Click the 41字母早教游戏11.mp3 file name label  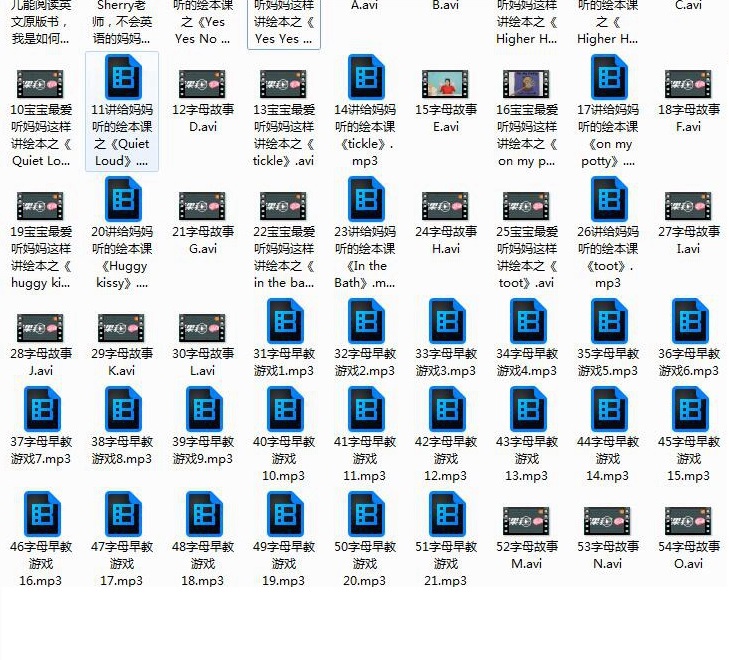click(x=366, y=458)
